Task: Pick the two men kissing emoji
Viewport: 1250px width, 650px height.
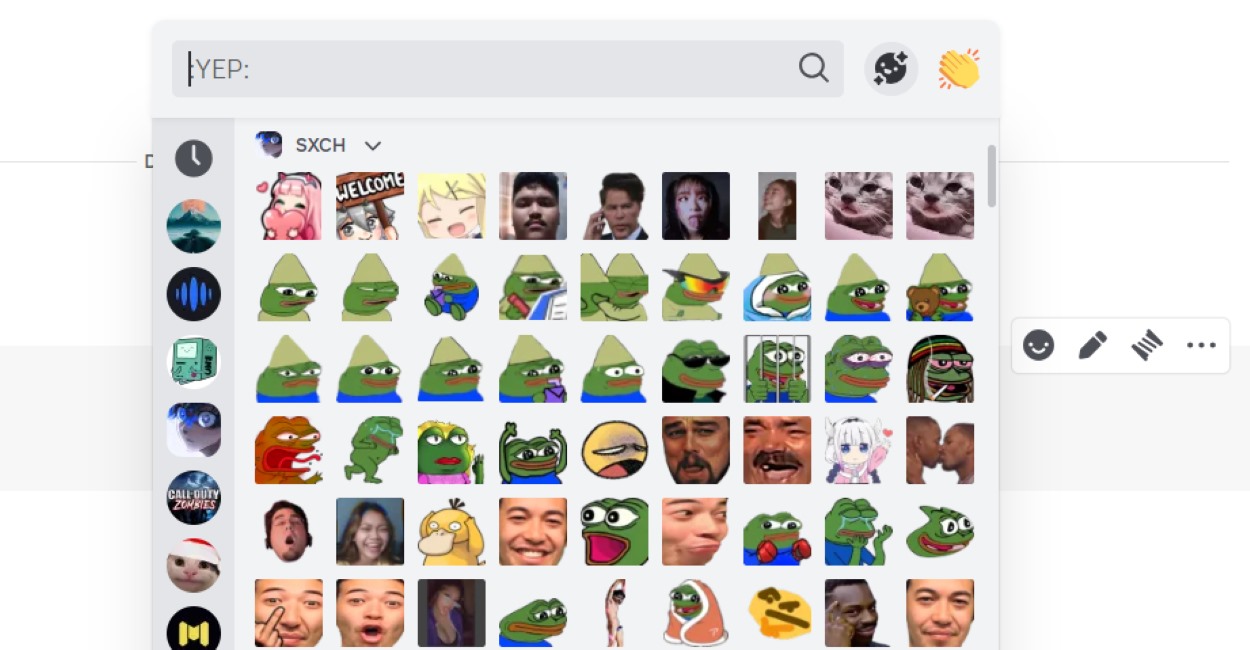Action: 940,450
